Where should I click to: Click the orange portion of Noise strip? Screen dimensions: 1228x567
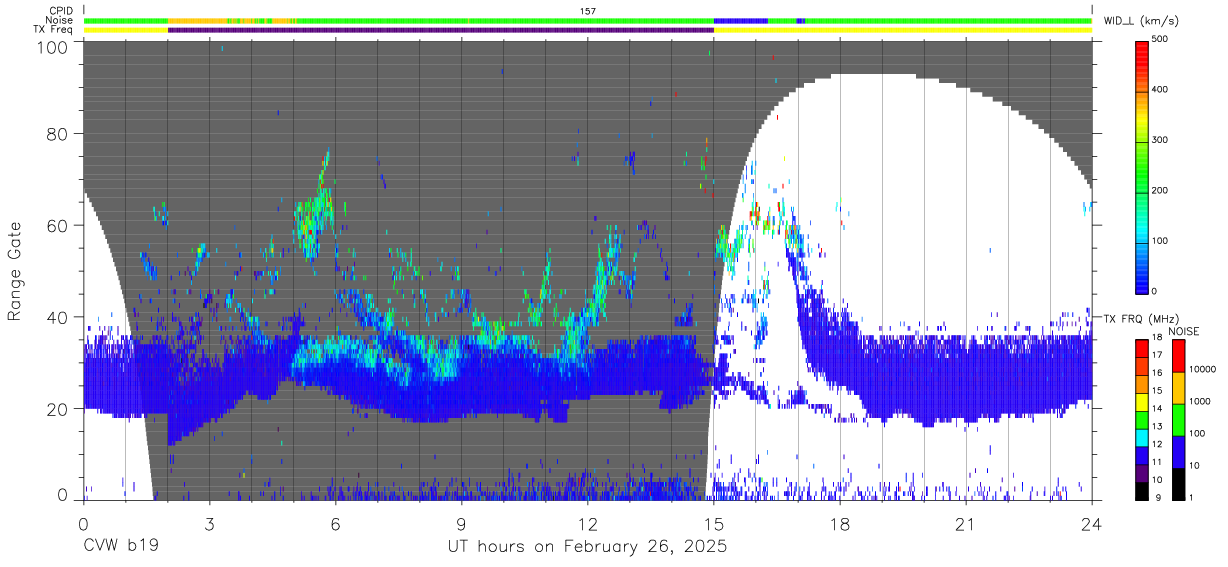pos(196,20)
